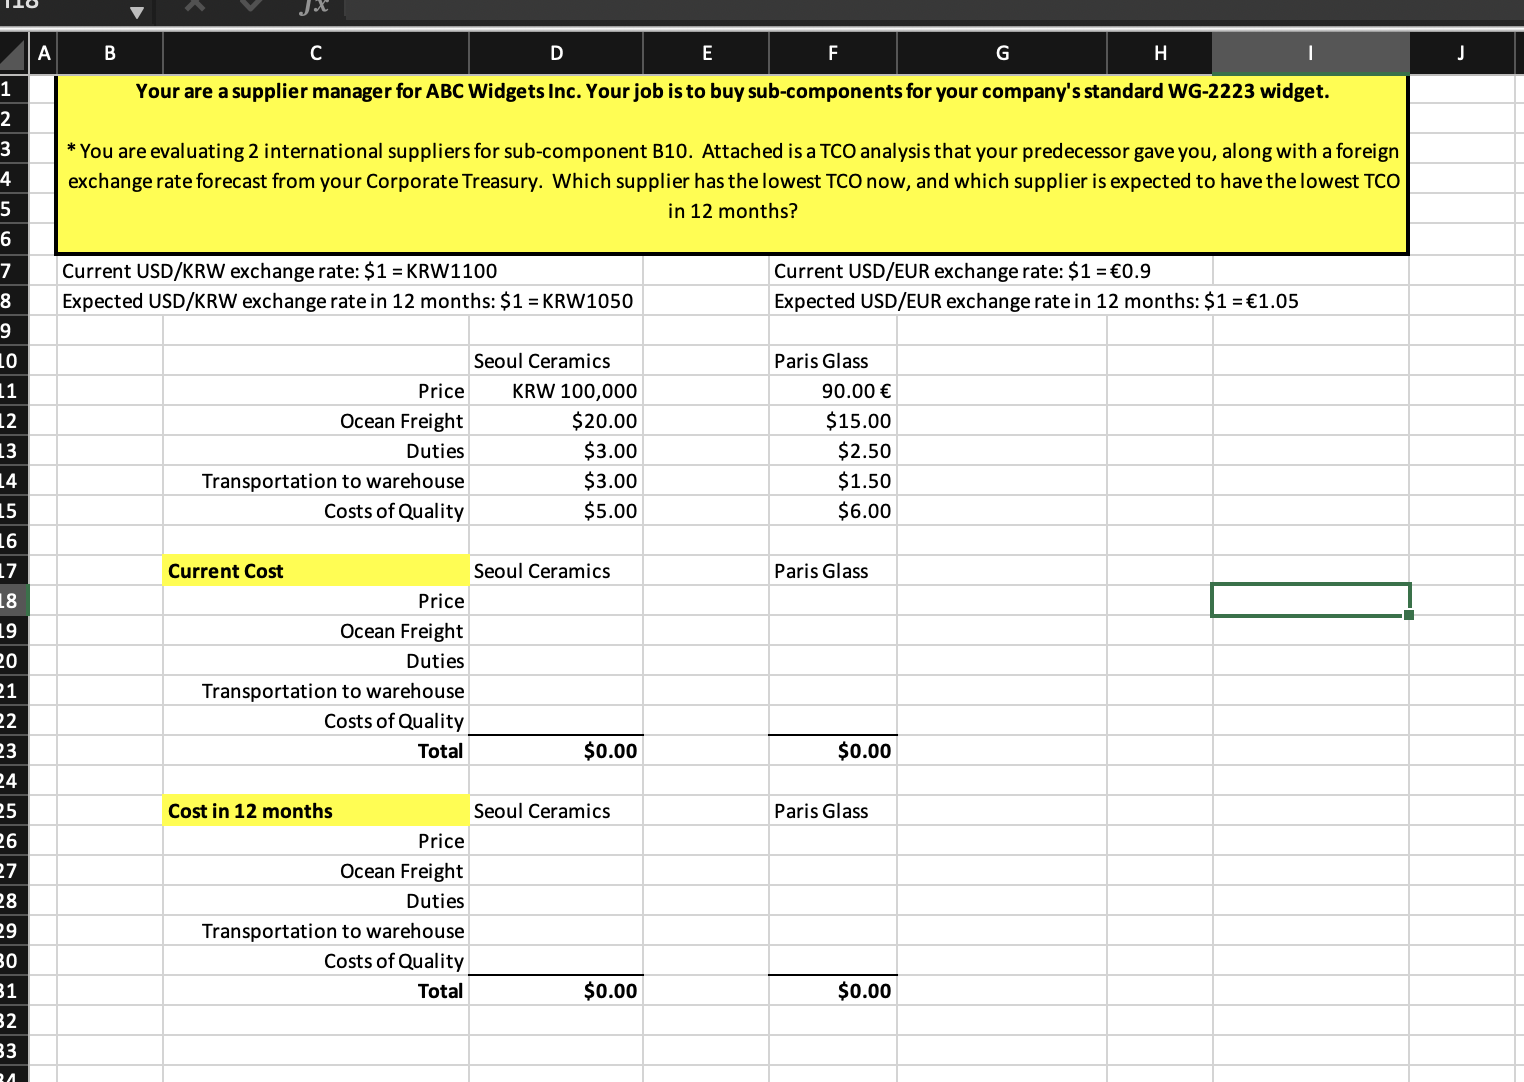This screenshot has width=1524, height=1082.
Task: Select column F header
Action: 833,53
